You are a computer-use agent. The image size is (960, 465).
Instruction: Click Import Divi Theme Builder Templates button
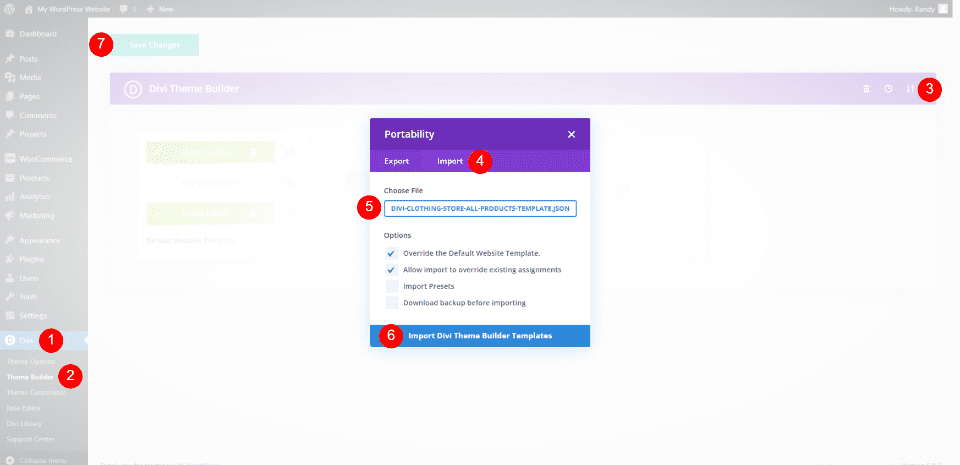480,336
